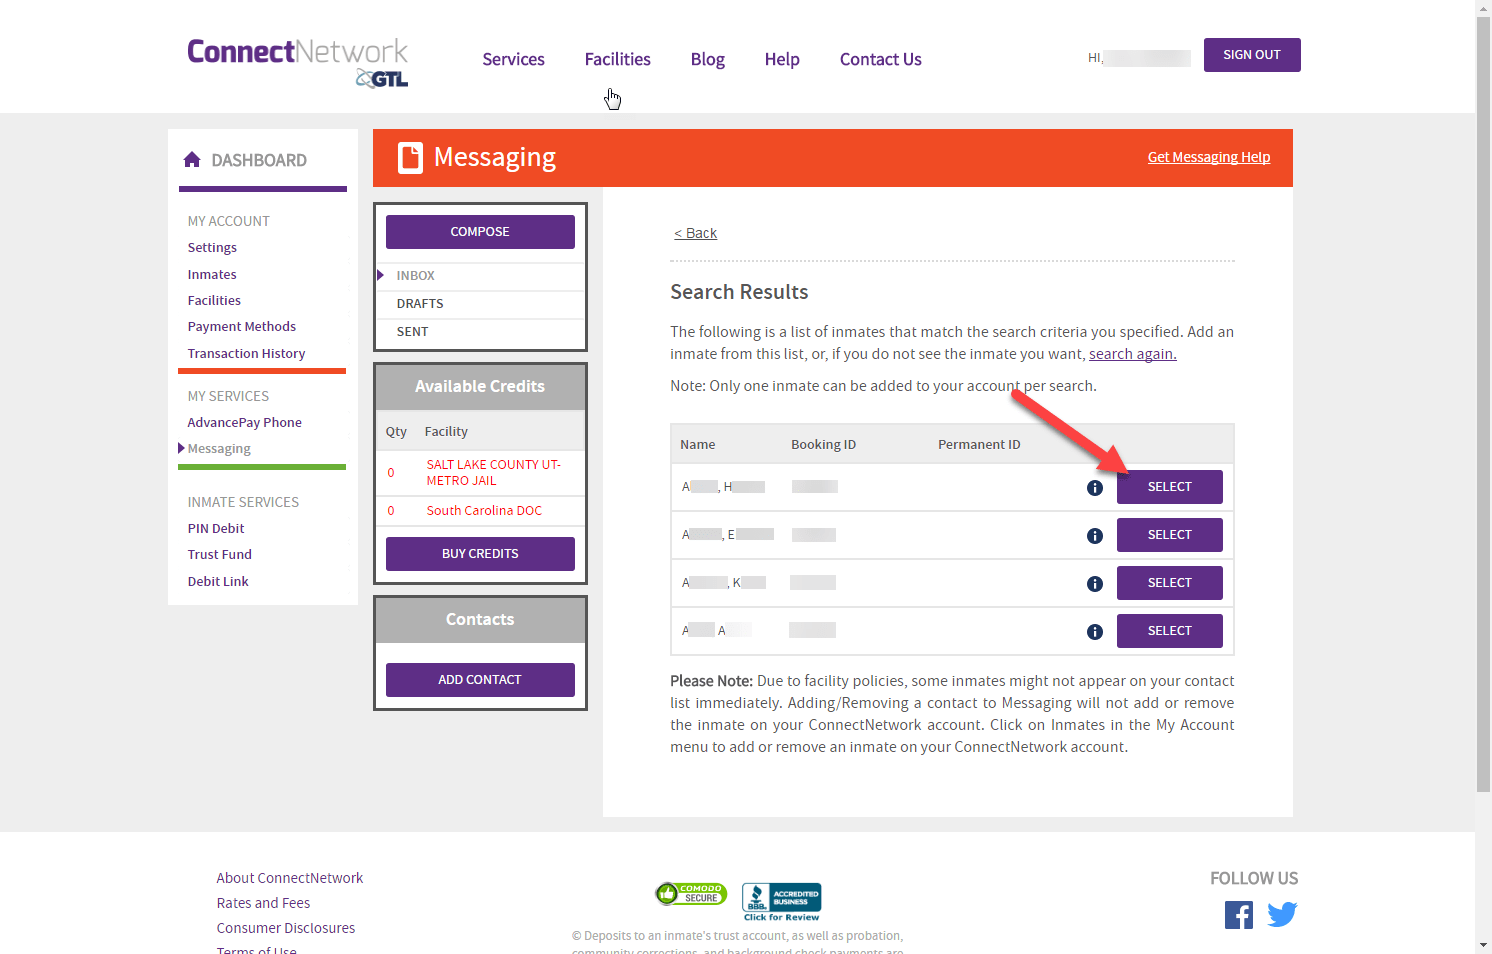Go to the Blog page
This screenshot has width=1492, height=954.
[708, 59]
